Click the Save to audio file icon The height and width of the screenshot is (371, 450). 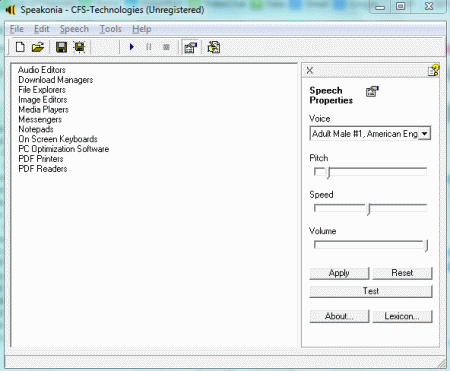[79, 47]
